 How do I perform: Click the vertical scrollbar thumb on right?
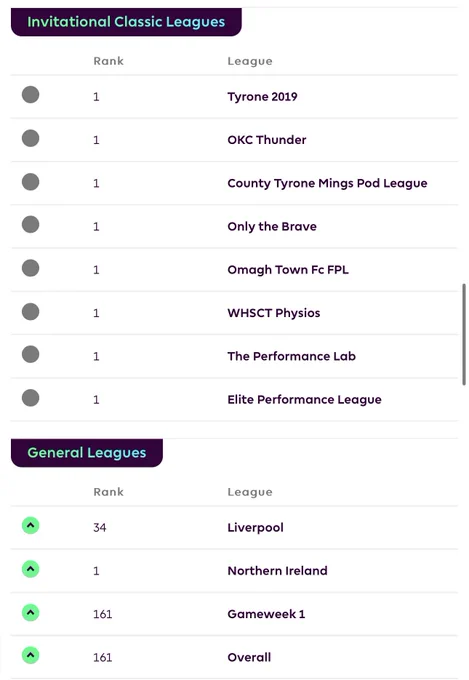coord(464,334)
